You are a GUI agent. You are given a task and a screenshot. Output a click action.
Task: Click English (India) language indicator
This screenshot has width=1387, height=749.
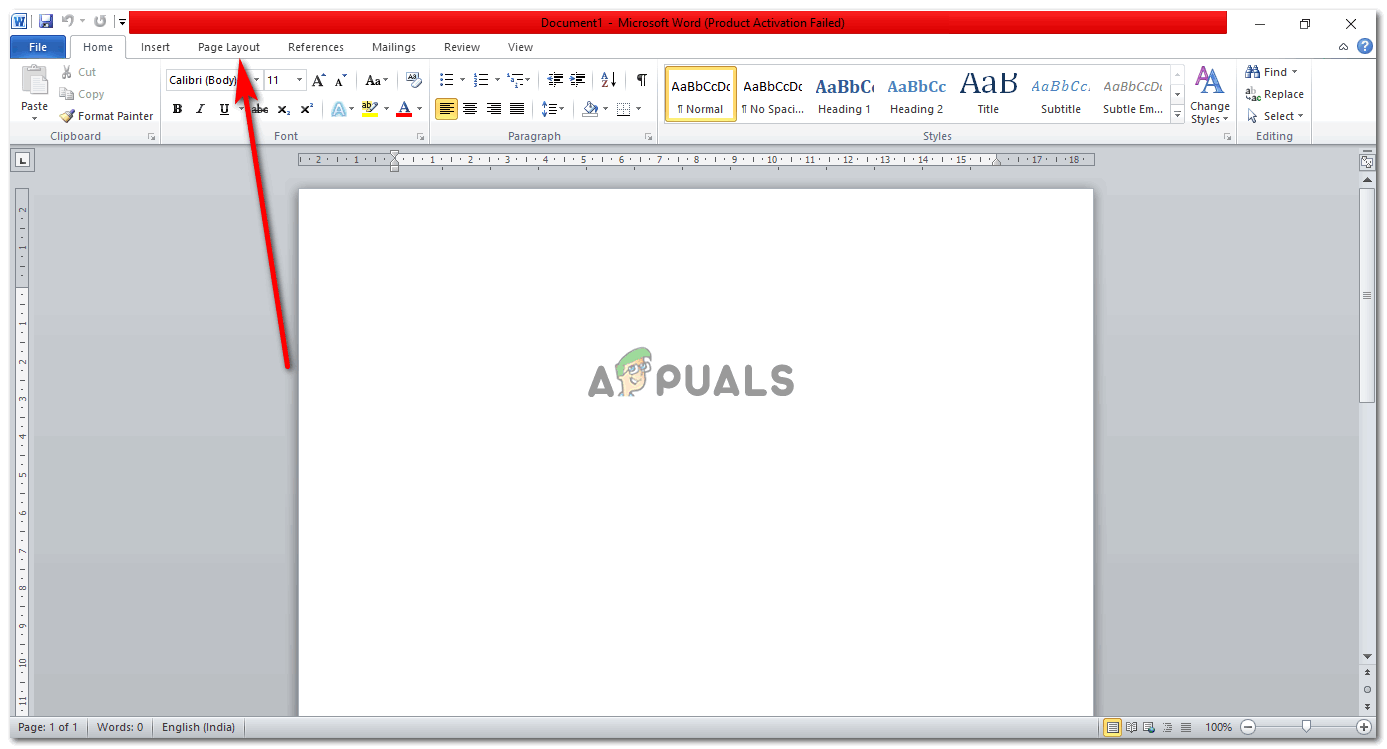(198, 727)
